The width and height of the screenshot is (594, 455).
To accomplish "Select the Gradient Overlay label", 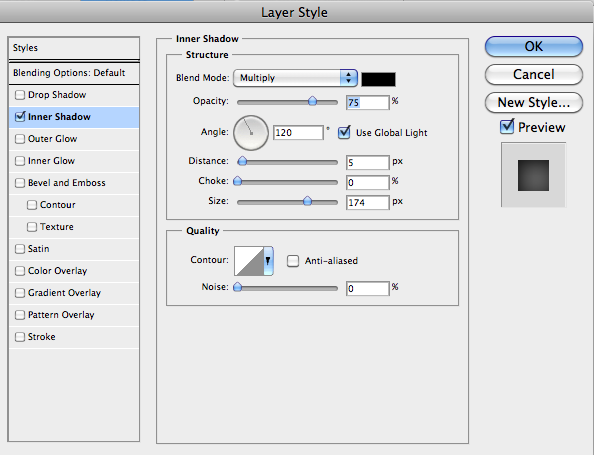I will [64, 293].
